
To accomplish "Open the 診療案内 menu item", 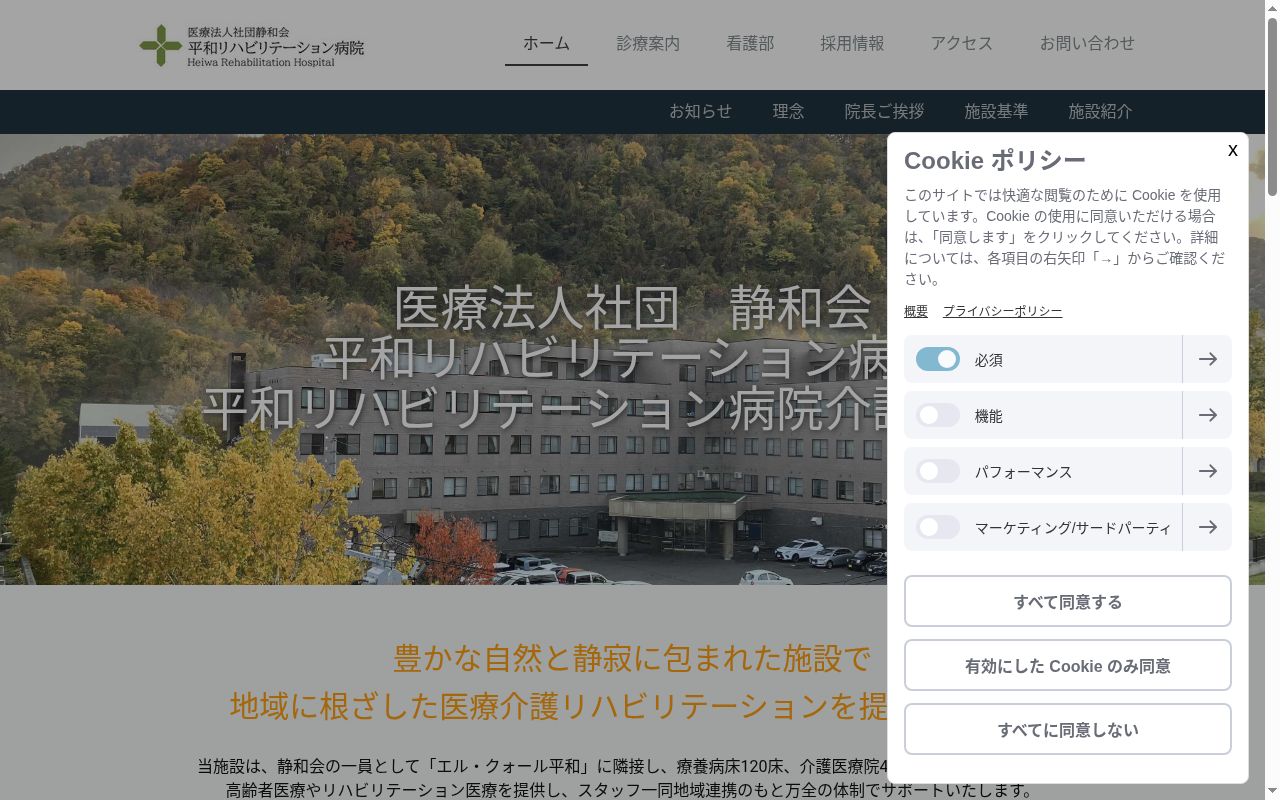I will (648, 44).
